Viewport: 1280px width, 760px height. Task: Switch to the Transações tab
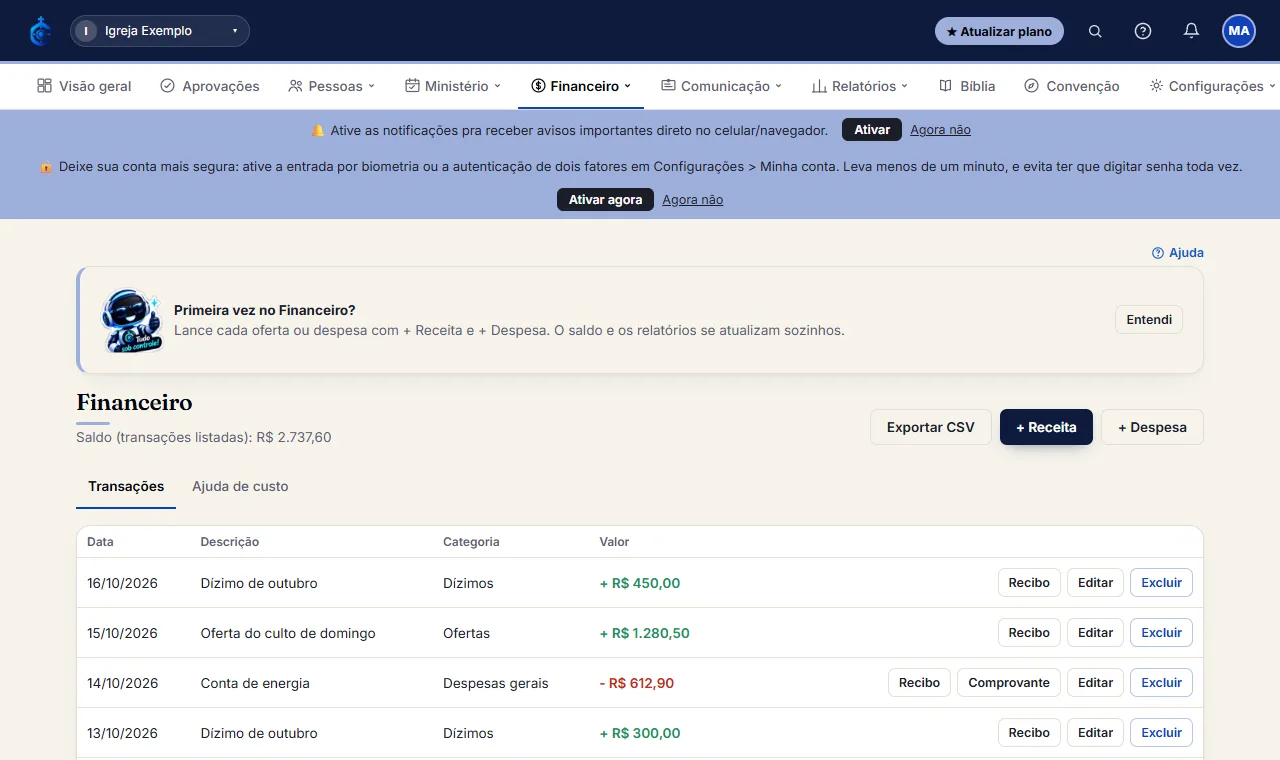[126, 487]
